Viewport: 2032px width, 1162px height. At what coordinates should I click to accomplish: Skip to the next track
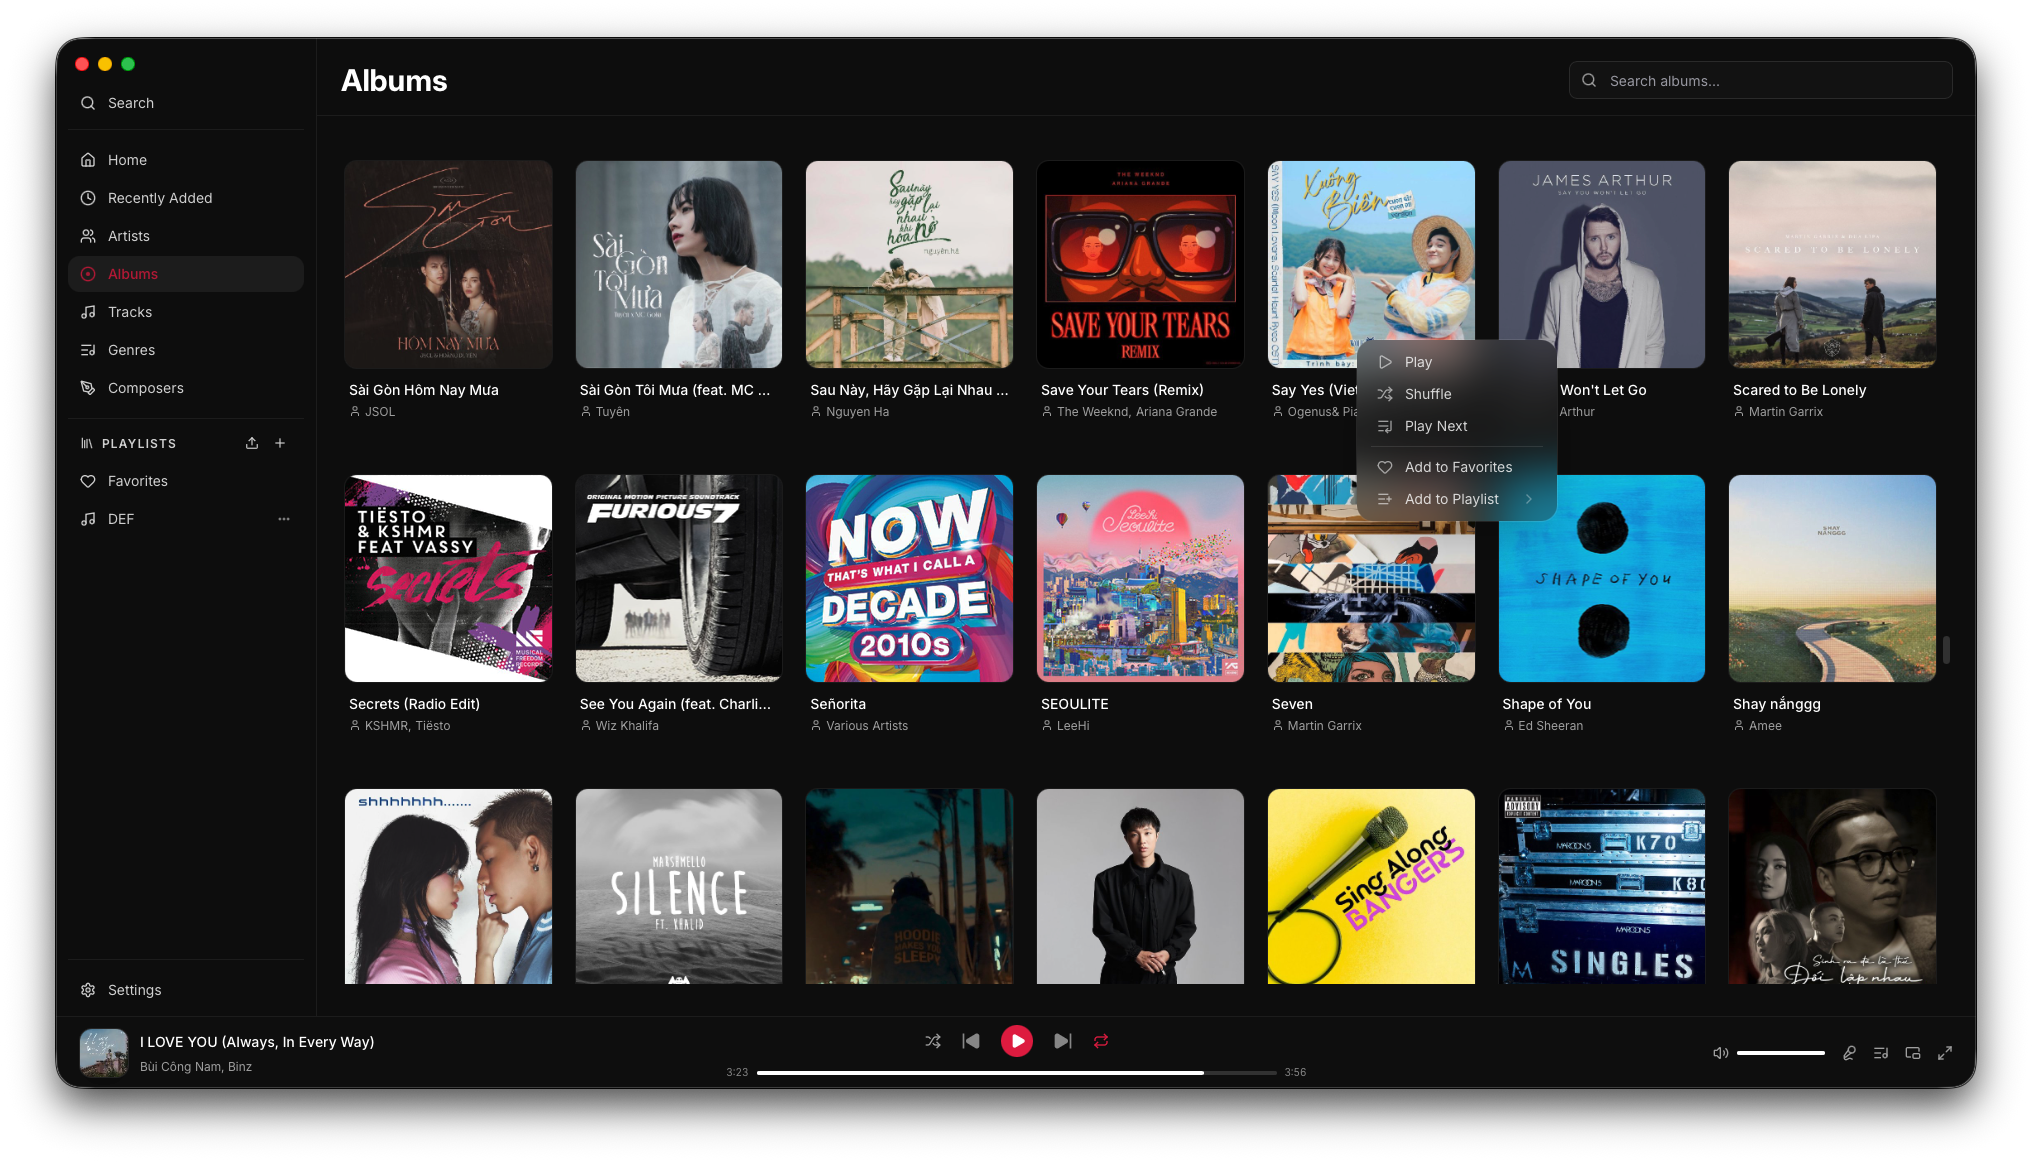pyautogui.click(x=1063, y=1041)
